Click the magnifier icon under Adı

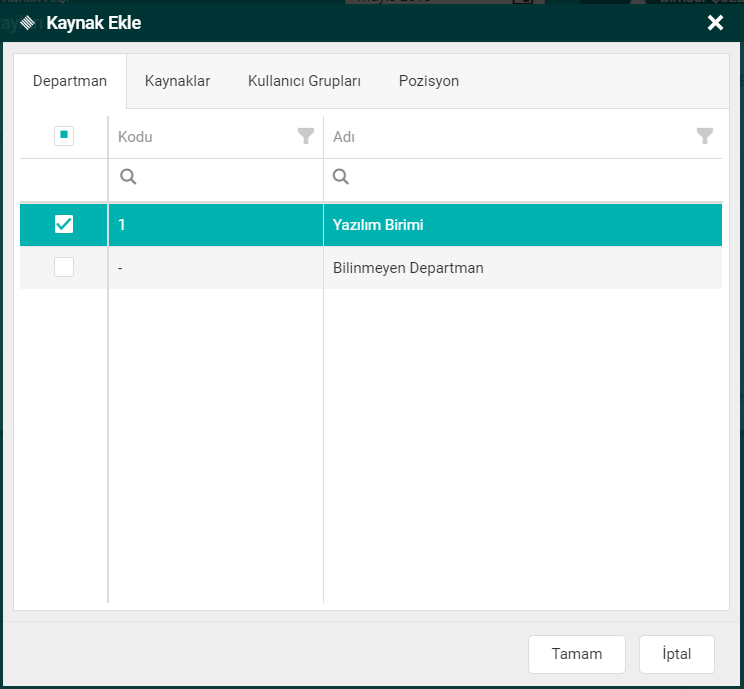tap(341, 177)
